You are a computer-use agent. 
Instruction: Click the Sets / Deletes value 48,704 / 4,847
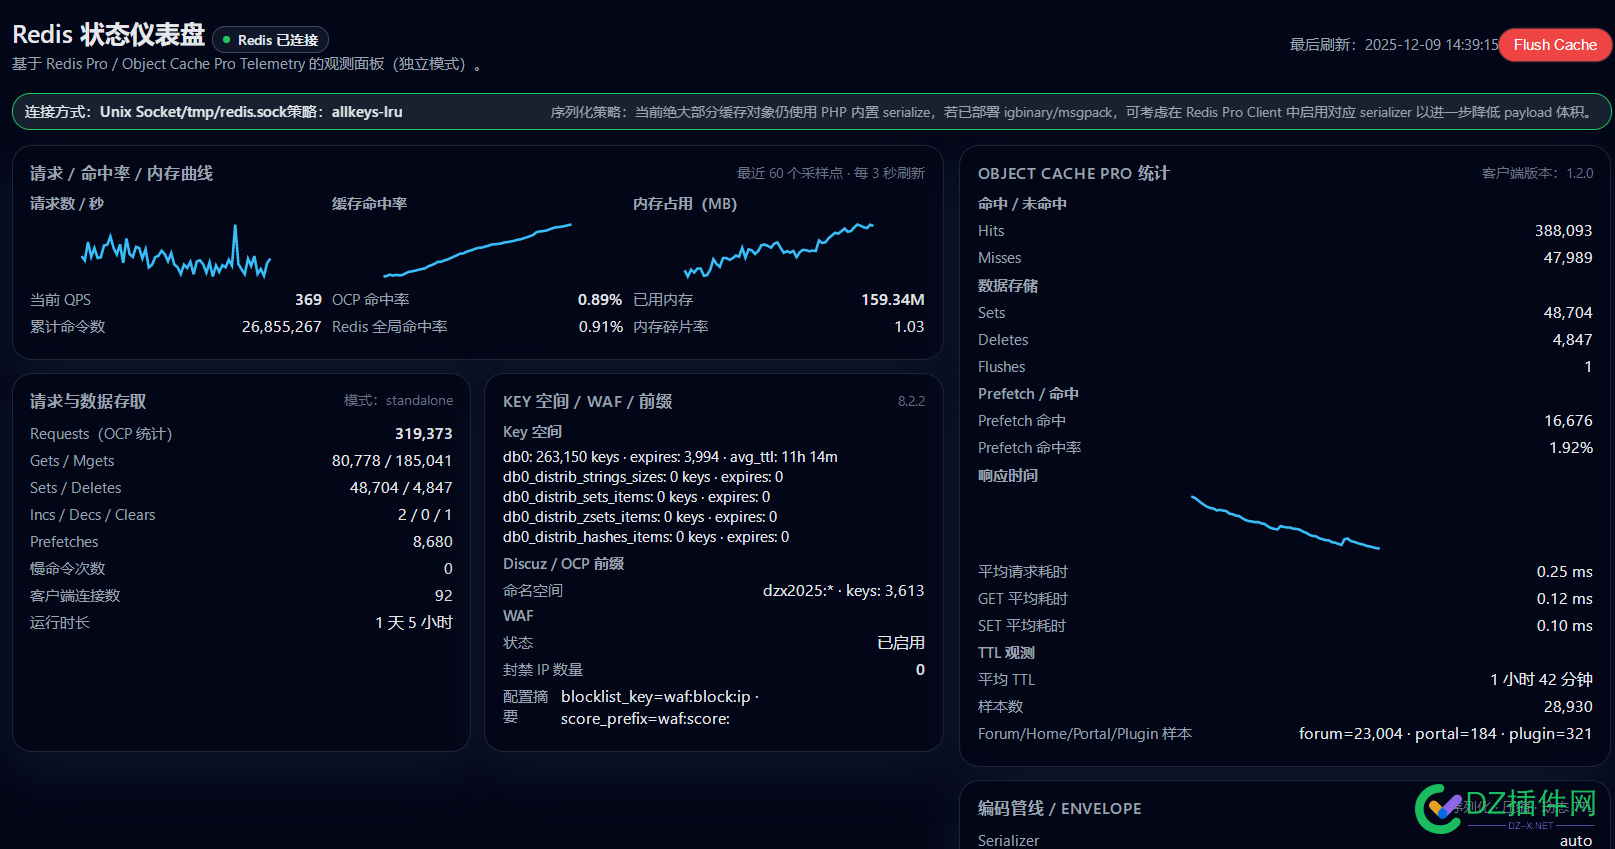pyautogui.click(x=401, y=488)
